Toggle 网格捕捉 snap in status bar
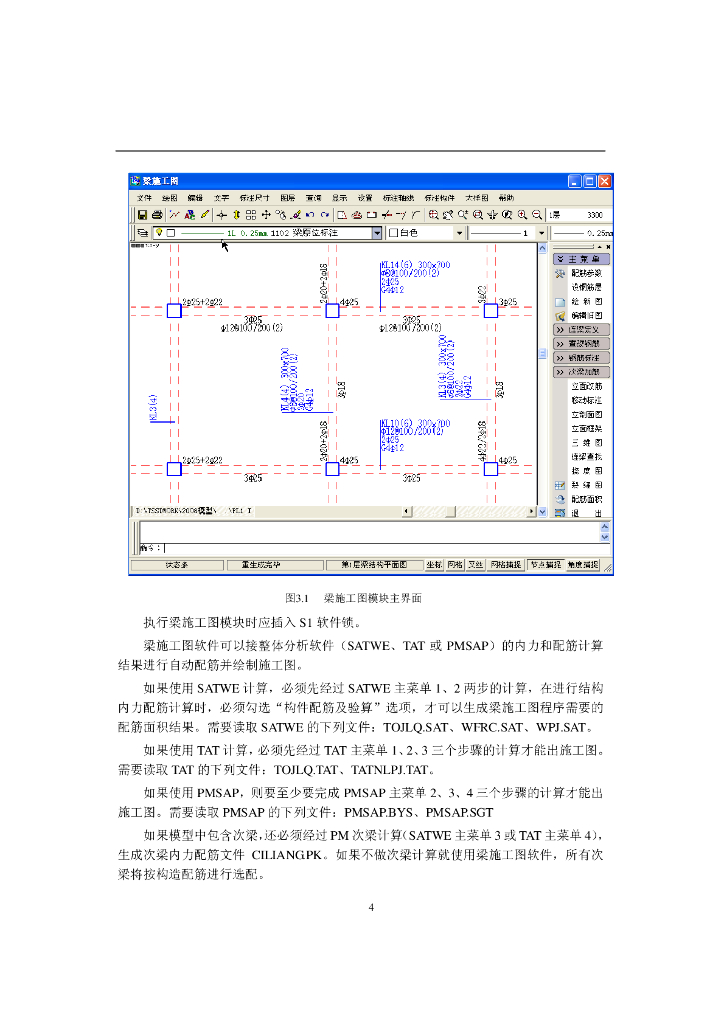The image size is (724, 1024). pos(506,565)
